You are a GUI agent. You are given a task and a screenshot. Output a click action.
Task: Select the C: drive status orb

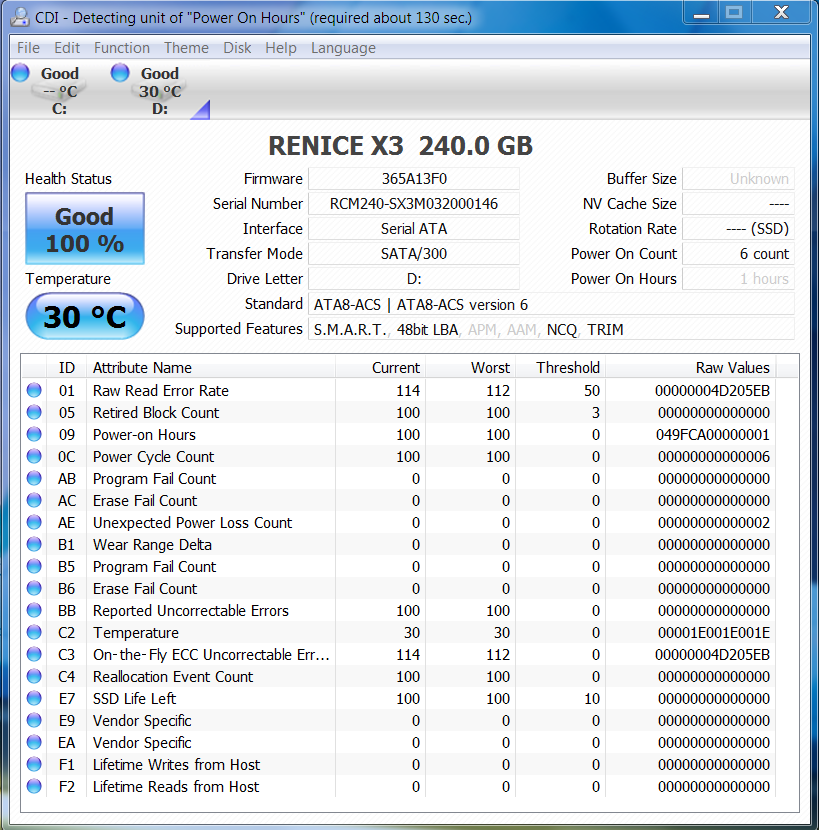pyautogui.click(x=20, y=72)
